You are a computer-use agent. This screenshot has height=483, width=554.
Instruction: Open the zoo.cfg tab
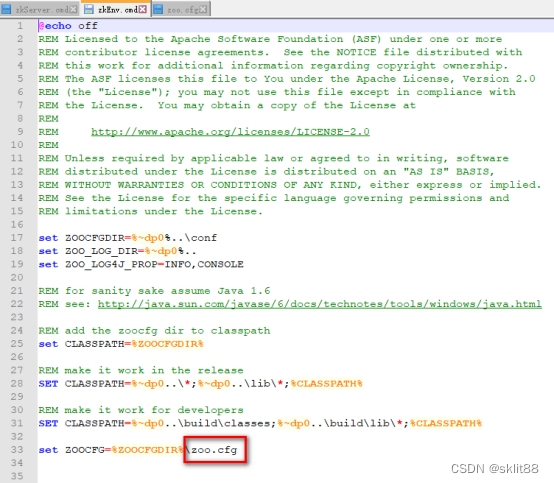click(x=181, y=10)
